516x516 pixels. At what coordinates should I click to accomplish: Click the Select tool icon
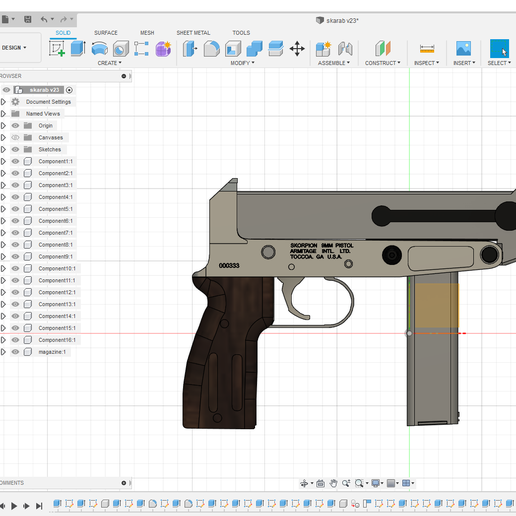(x=499, y=49)
